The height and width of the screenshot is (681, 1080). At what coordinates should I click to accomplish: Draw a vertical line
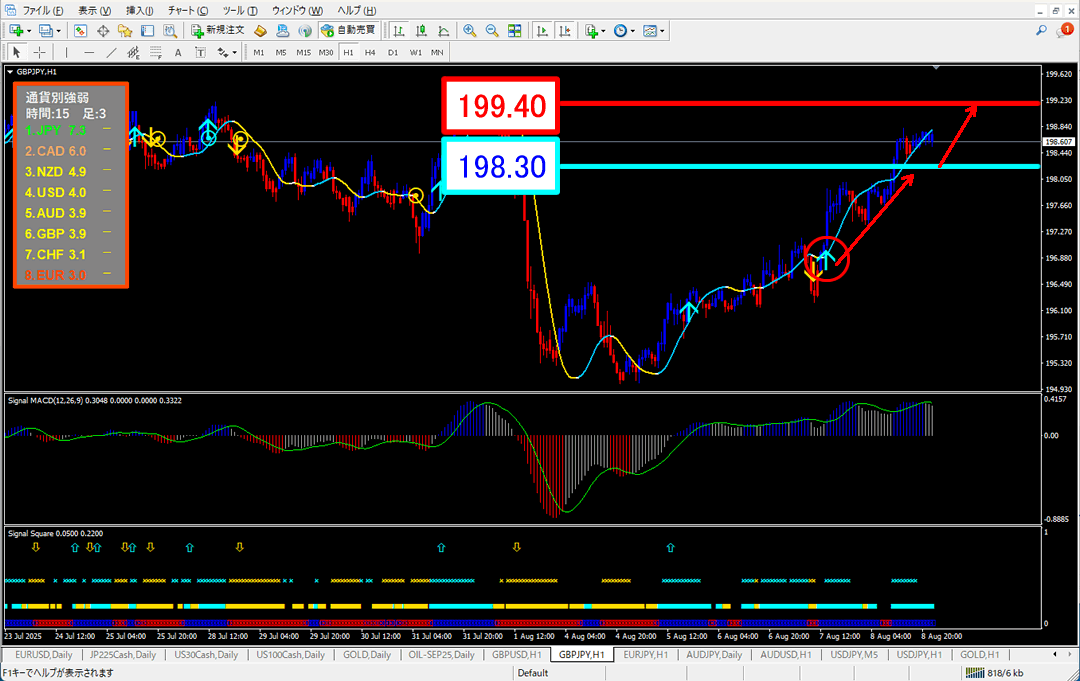tap(66, 52)
